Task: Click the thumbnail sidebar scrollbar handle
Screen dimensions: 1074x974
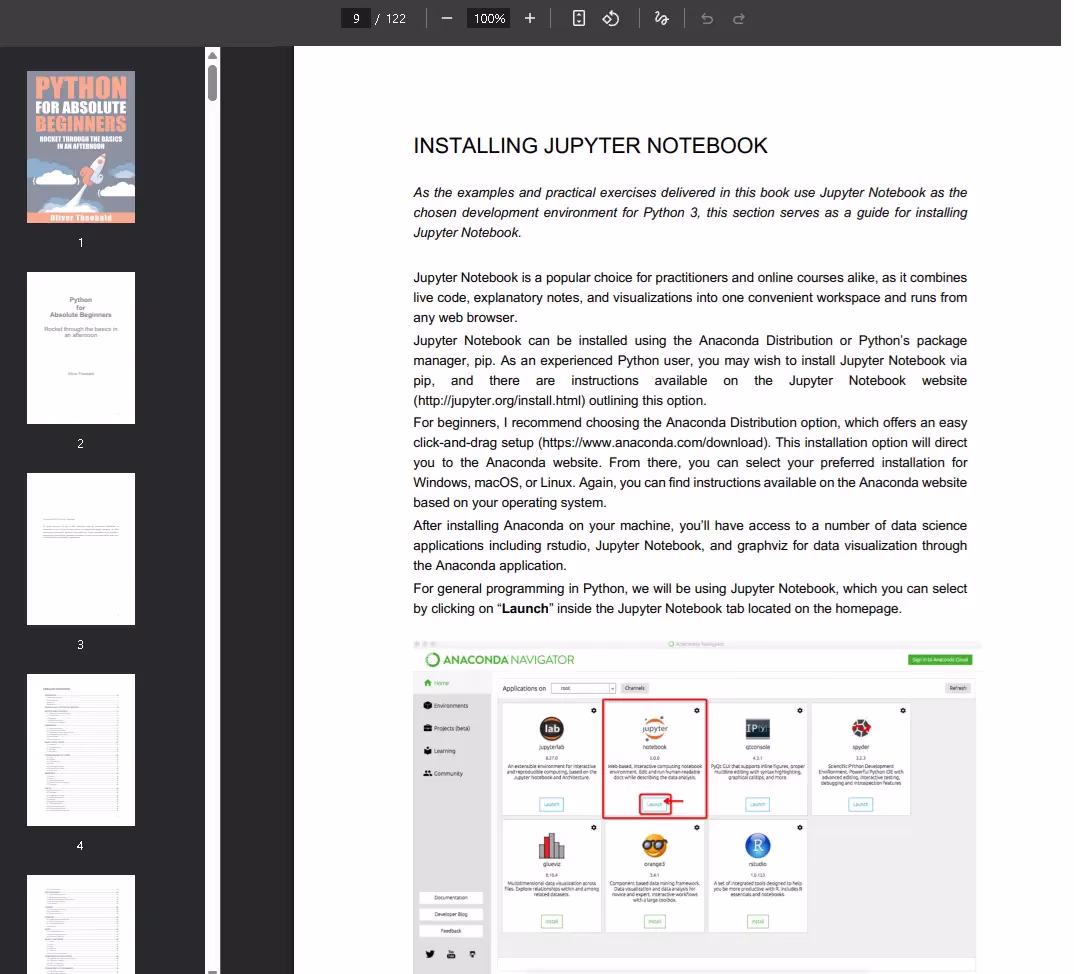Action: click(212, 82)
